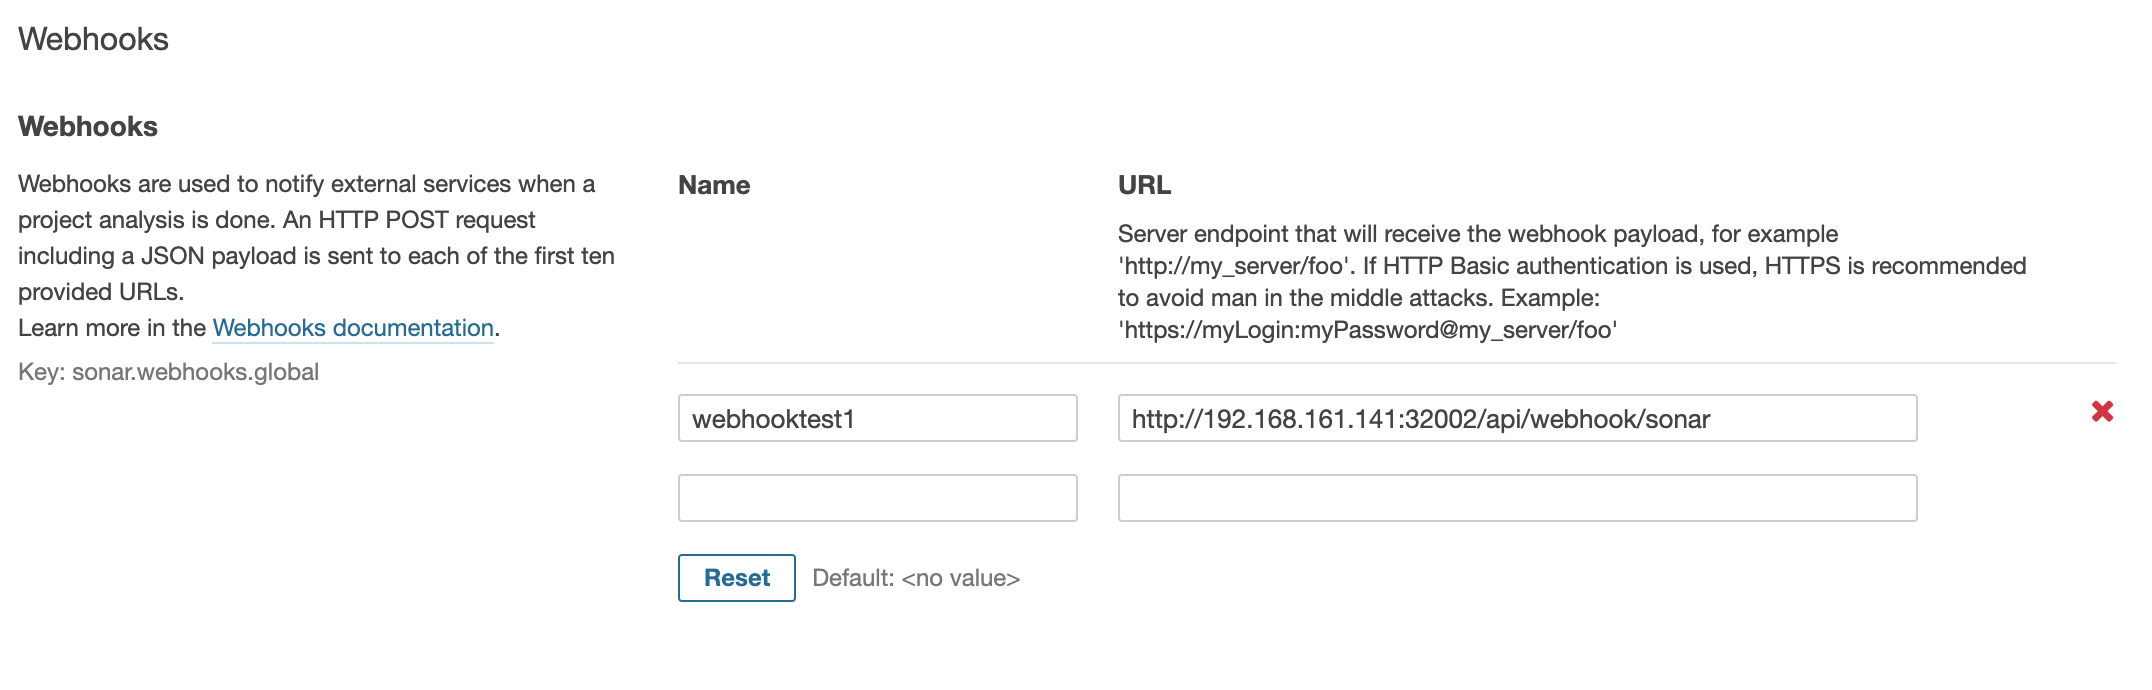Click the empty second Name input box
This screenshot has width=2152, height=690.
coord(876,497)
